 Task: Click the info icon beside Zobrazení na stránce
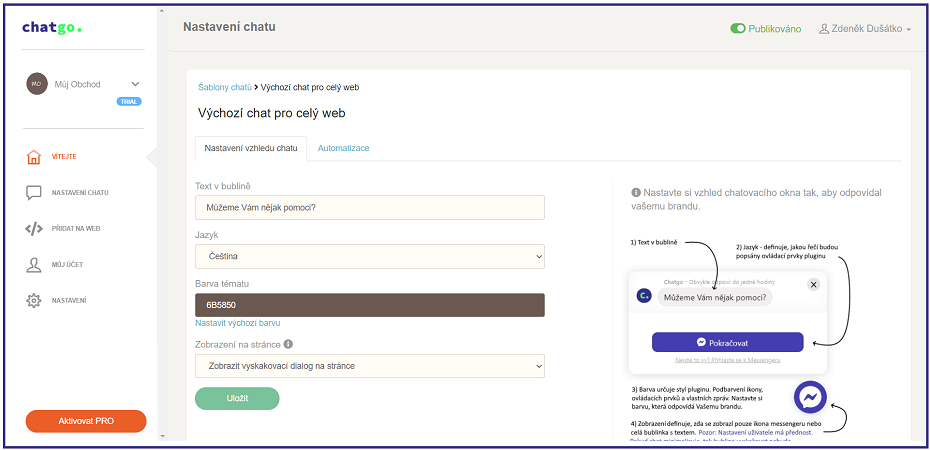click(x=288, y=344)
